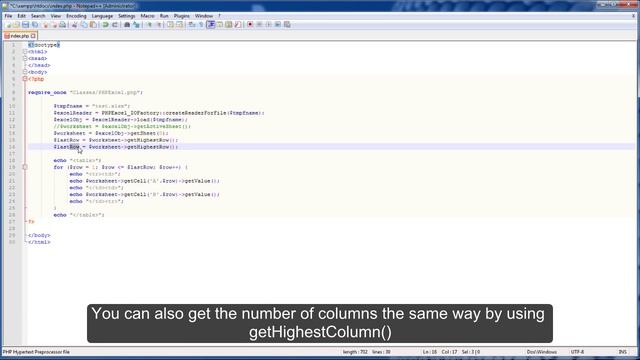Image resolution: width=640 pixels, height=360 pixels.
Task: Click the UTF-8 encoding status field
Action: pos(577,352)
